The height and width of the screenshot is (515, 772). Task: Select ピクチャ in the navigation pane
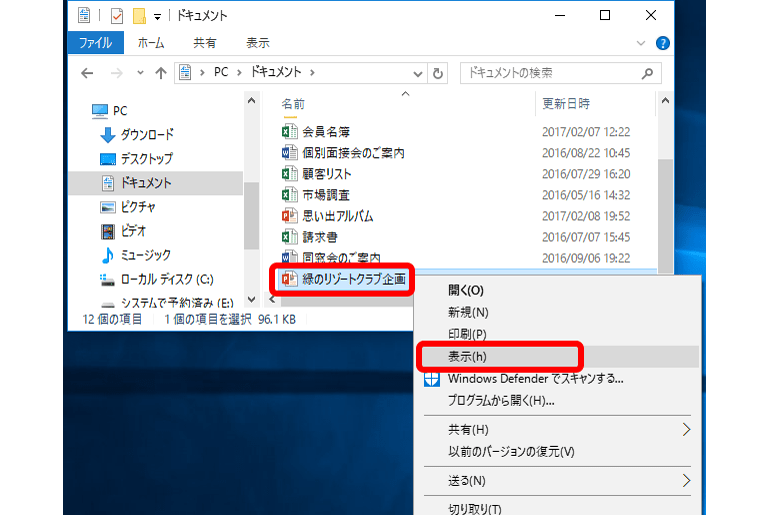[x=128, y=207]
